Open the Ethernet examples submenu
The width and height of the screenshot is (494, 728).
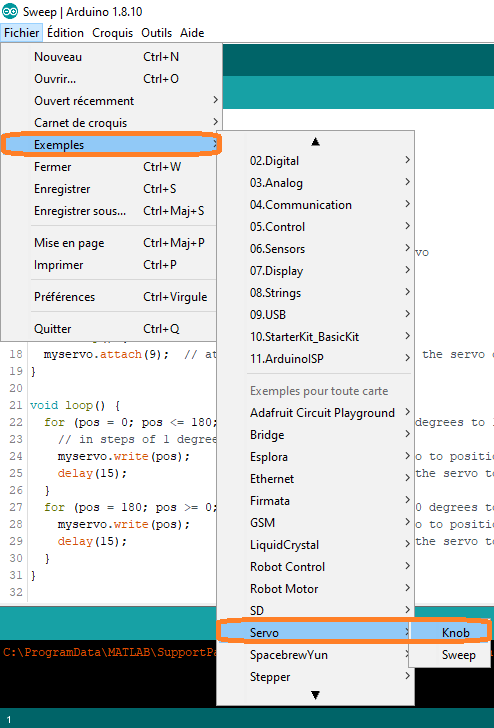(x=316, y=479)
